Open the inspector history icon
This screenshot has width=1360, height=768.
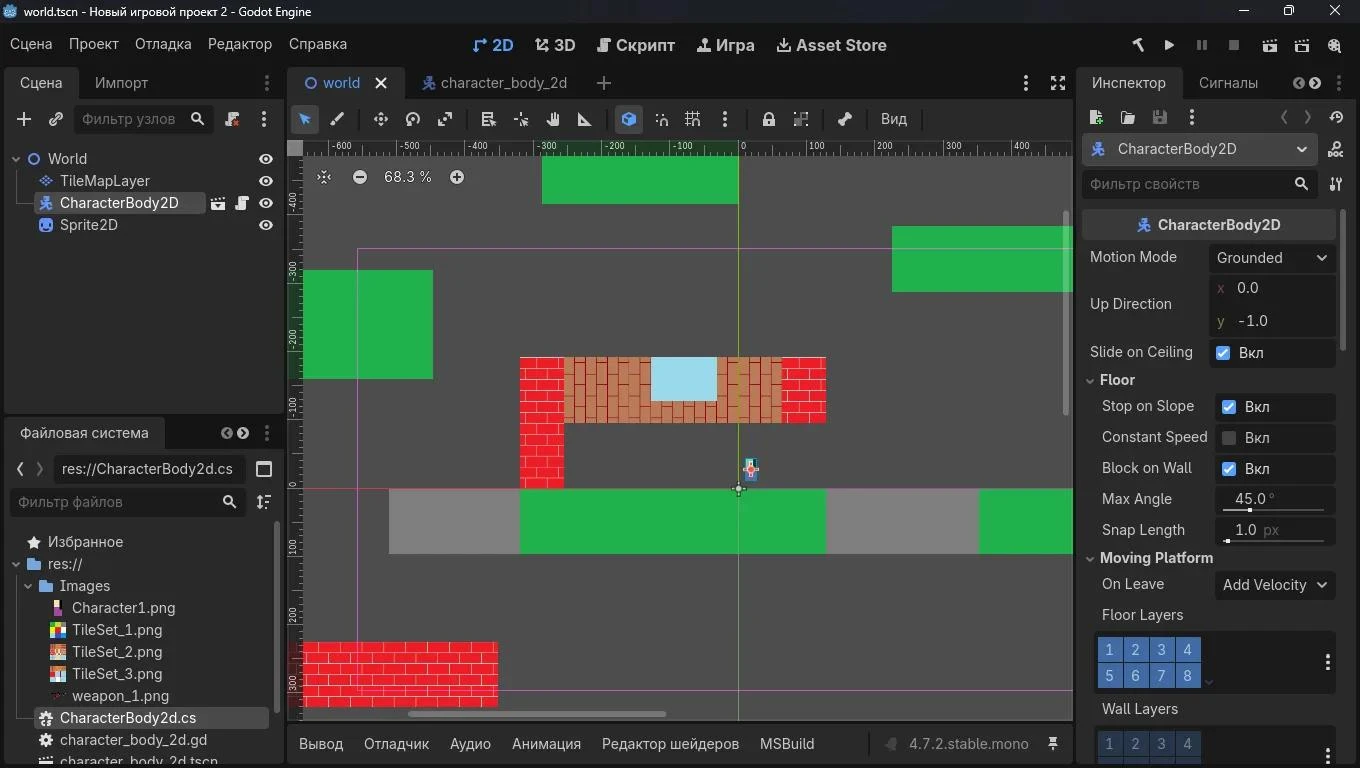tap(1336, 118)
